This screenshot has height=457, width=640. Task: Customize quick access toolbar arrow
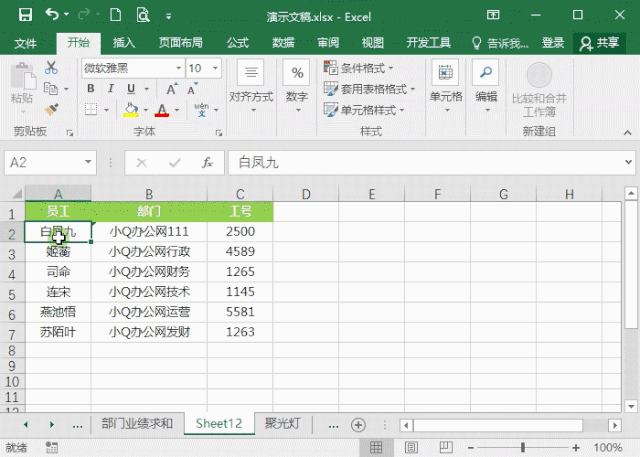pos(168,16)
